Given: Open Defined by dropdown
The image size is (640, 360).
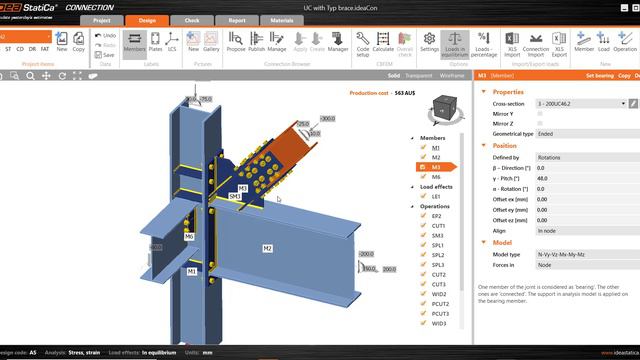Looking at the screenshot, I should 588,158.
